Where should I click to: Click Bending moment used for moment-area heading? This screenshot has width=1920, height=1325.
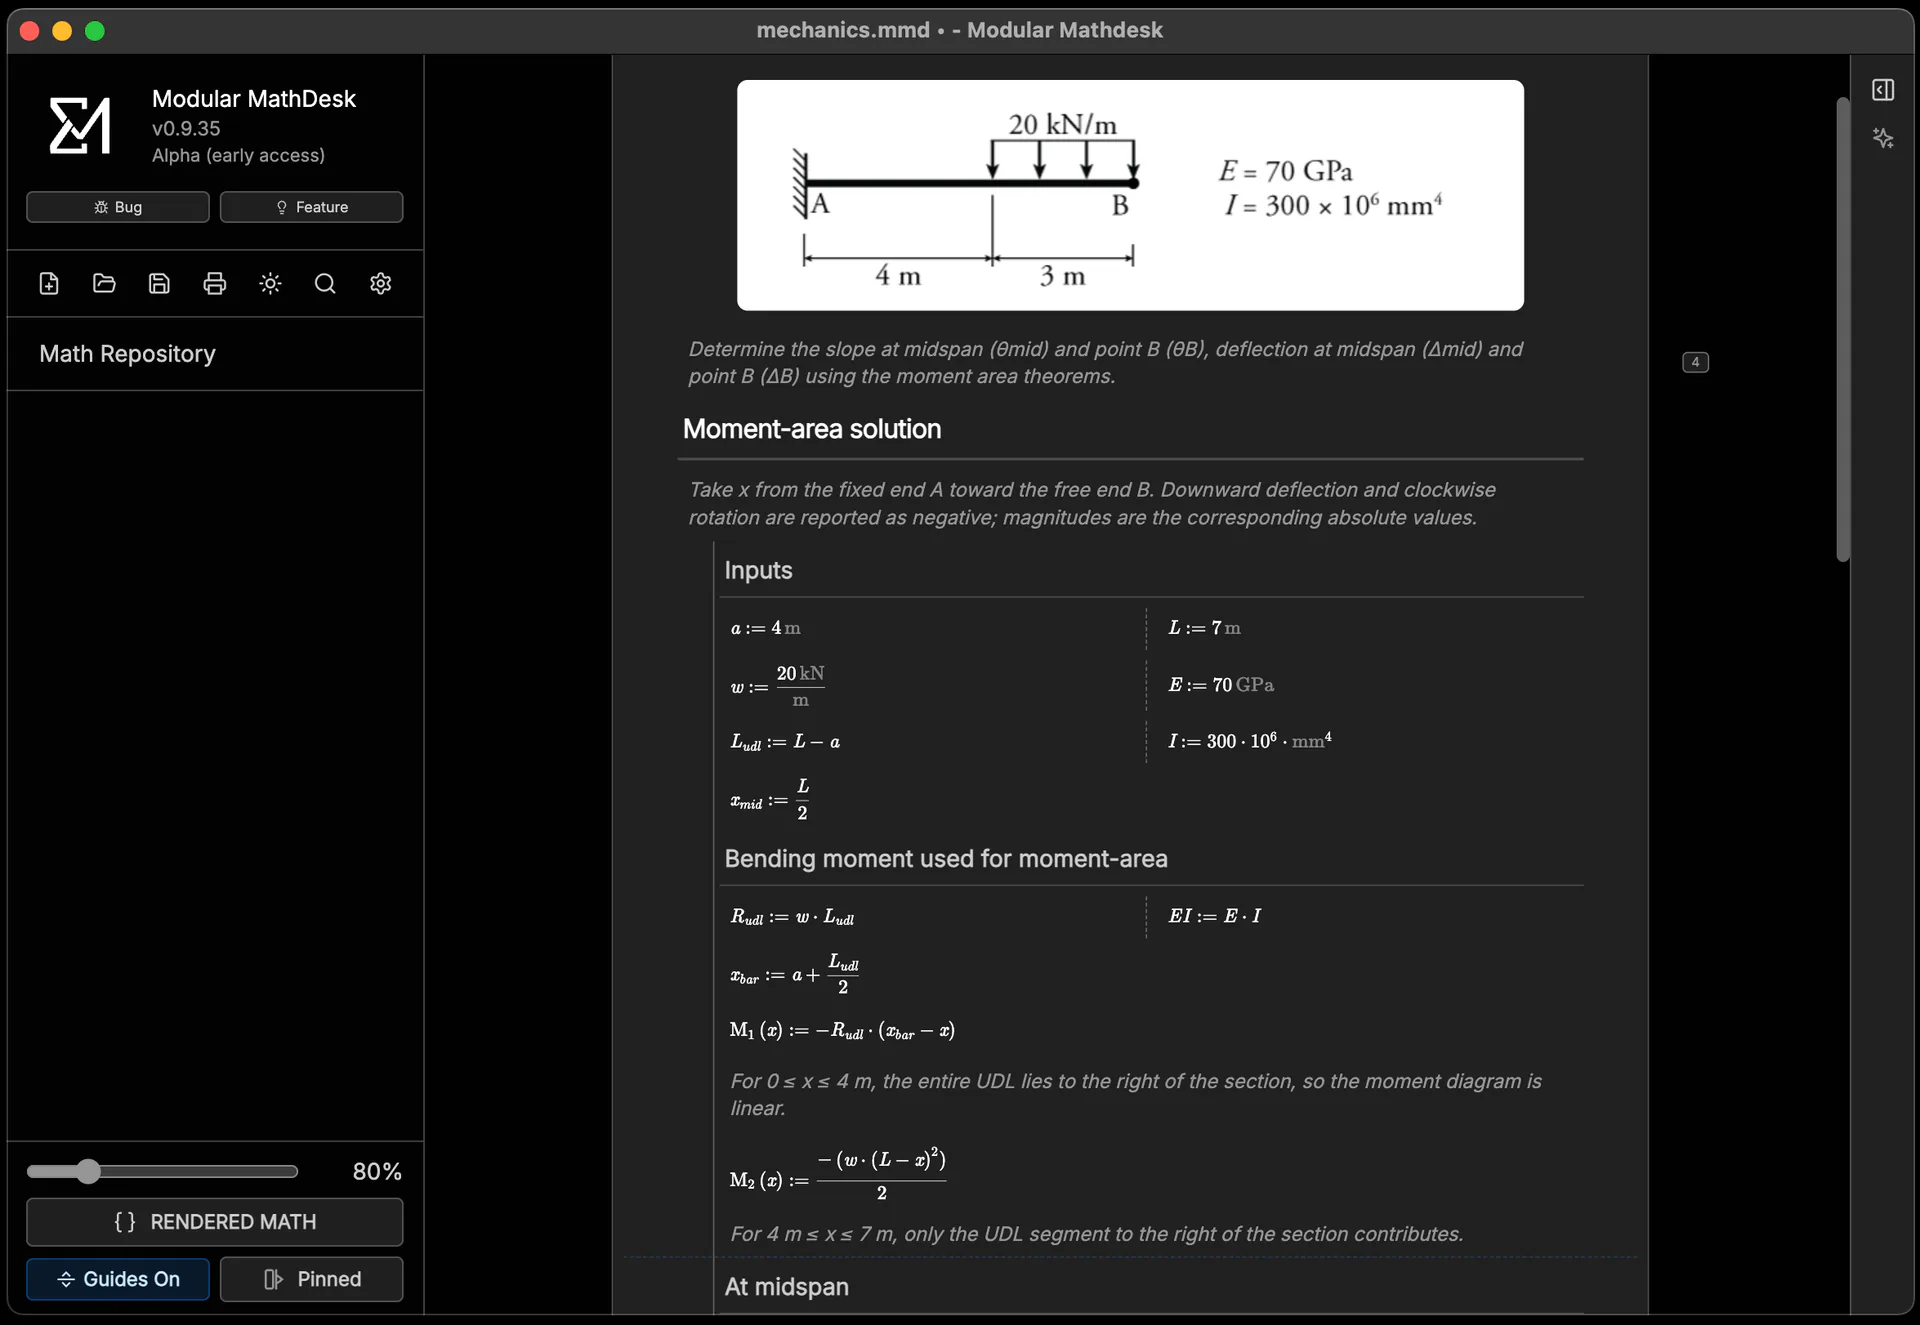[x=946, y=859]
